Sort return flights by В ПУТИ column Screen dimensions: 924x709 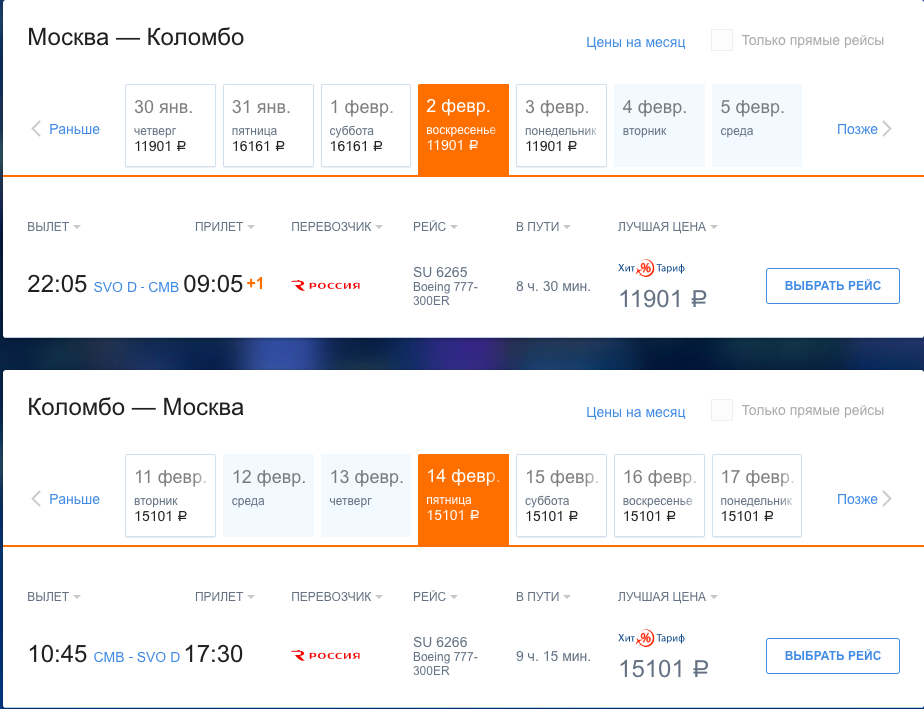pos(543,597)
